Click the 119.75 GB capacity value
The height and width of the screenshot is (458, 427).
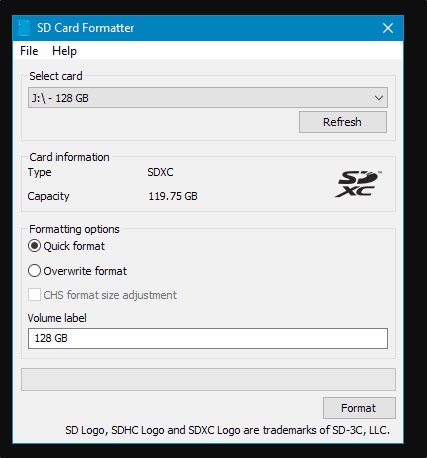coord(173,196)
